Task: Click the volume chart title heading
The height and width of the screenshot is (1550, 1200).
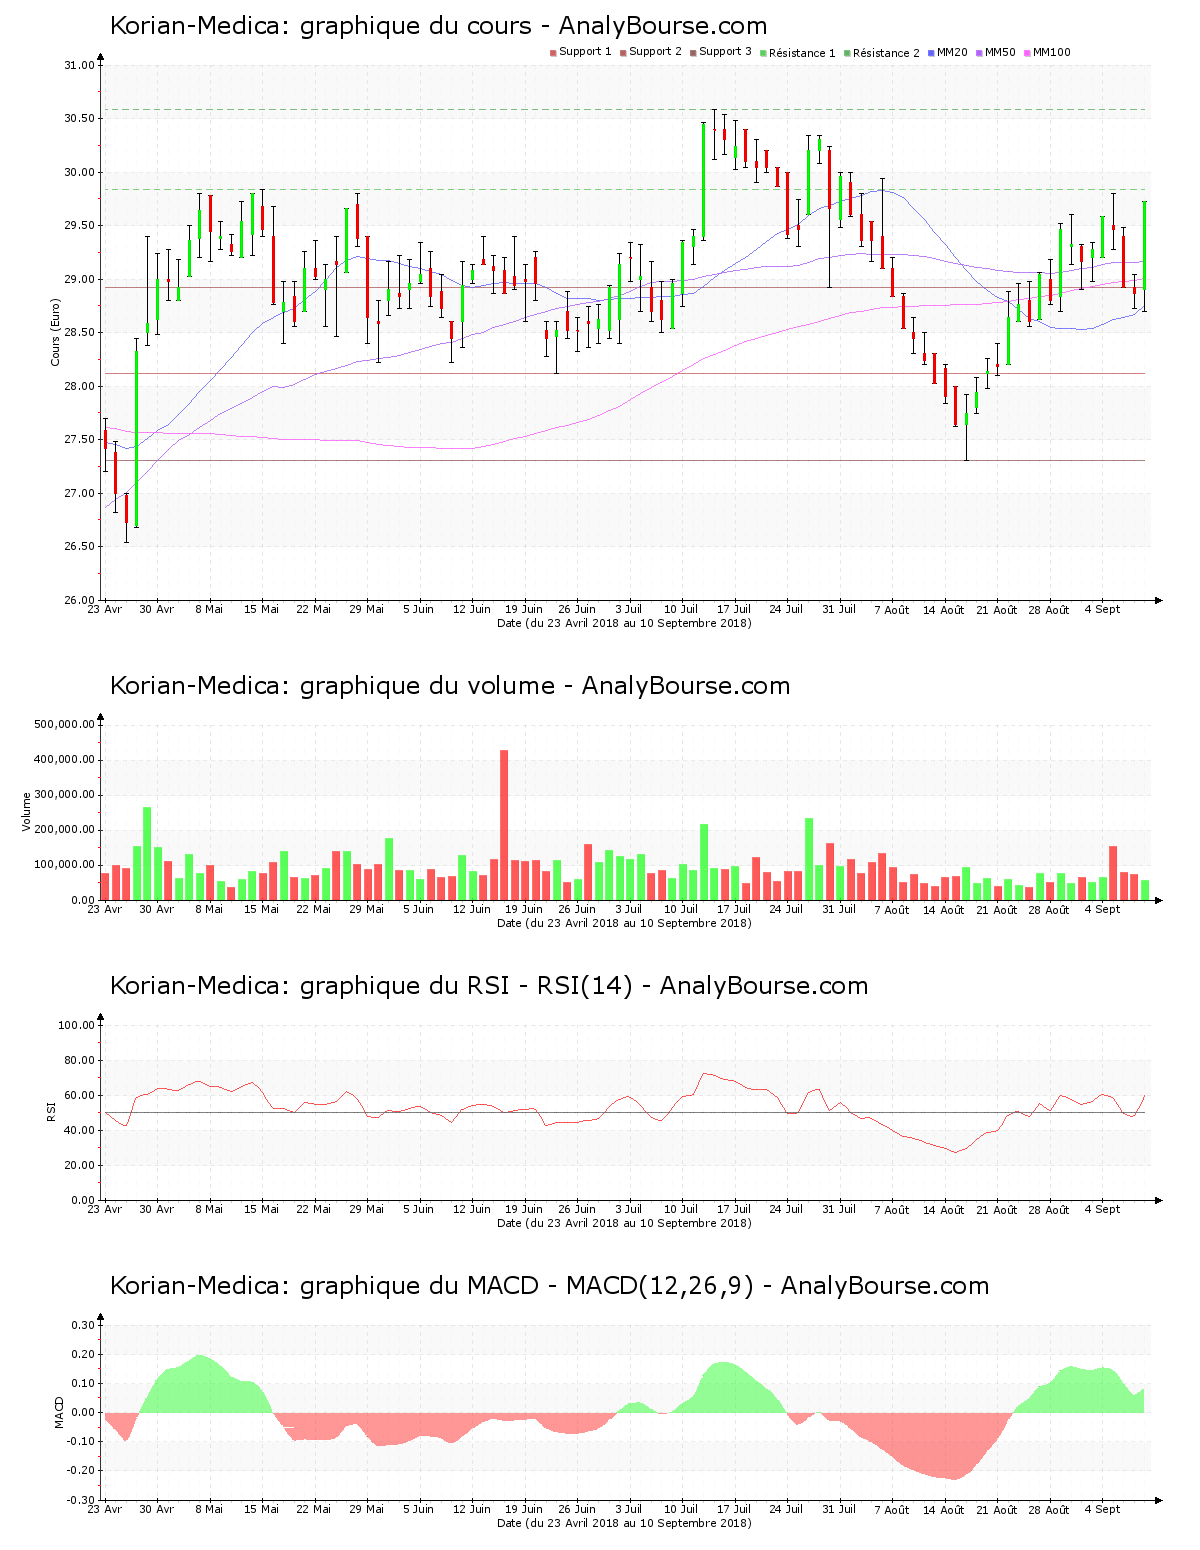Action: [x=449, y=686]
